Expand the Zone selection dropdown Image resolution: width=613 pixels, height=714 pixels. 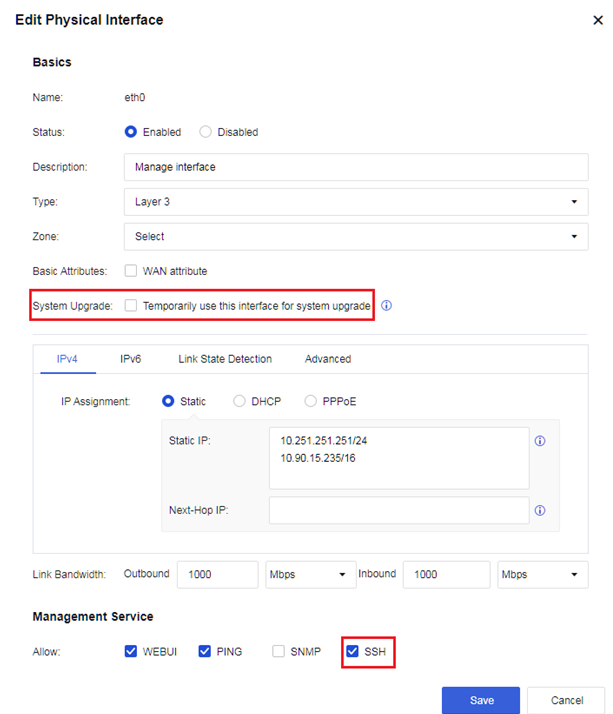(x=355, y=236)
